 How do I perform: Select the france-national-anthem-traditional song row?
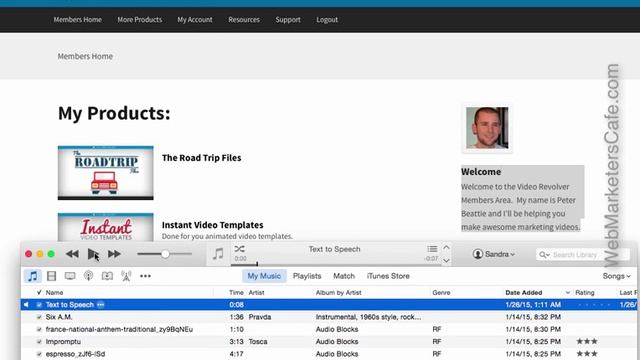coord(329,329)
